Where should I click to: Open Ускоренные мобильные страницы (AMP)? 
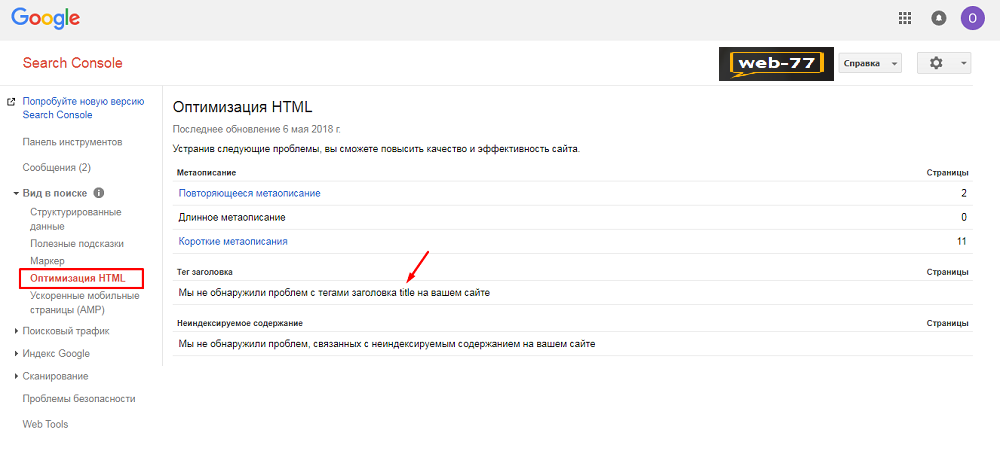[x=85, y=303]
